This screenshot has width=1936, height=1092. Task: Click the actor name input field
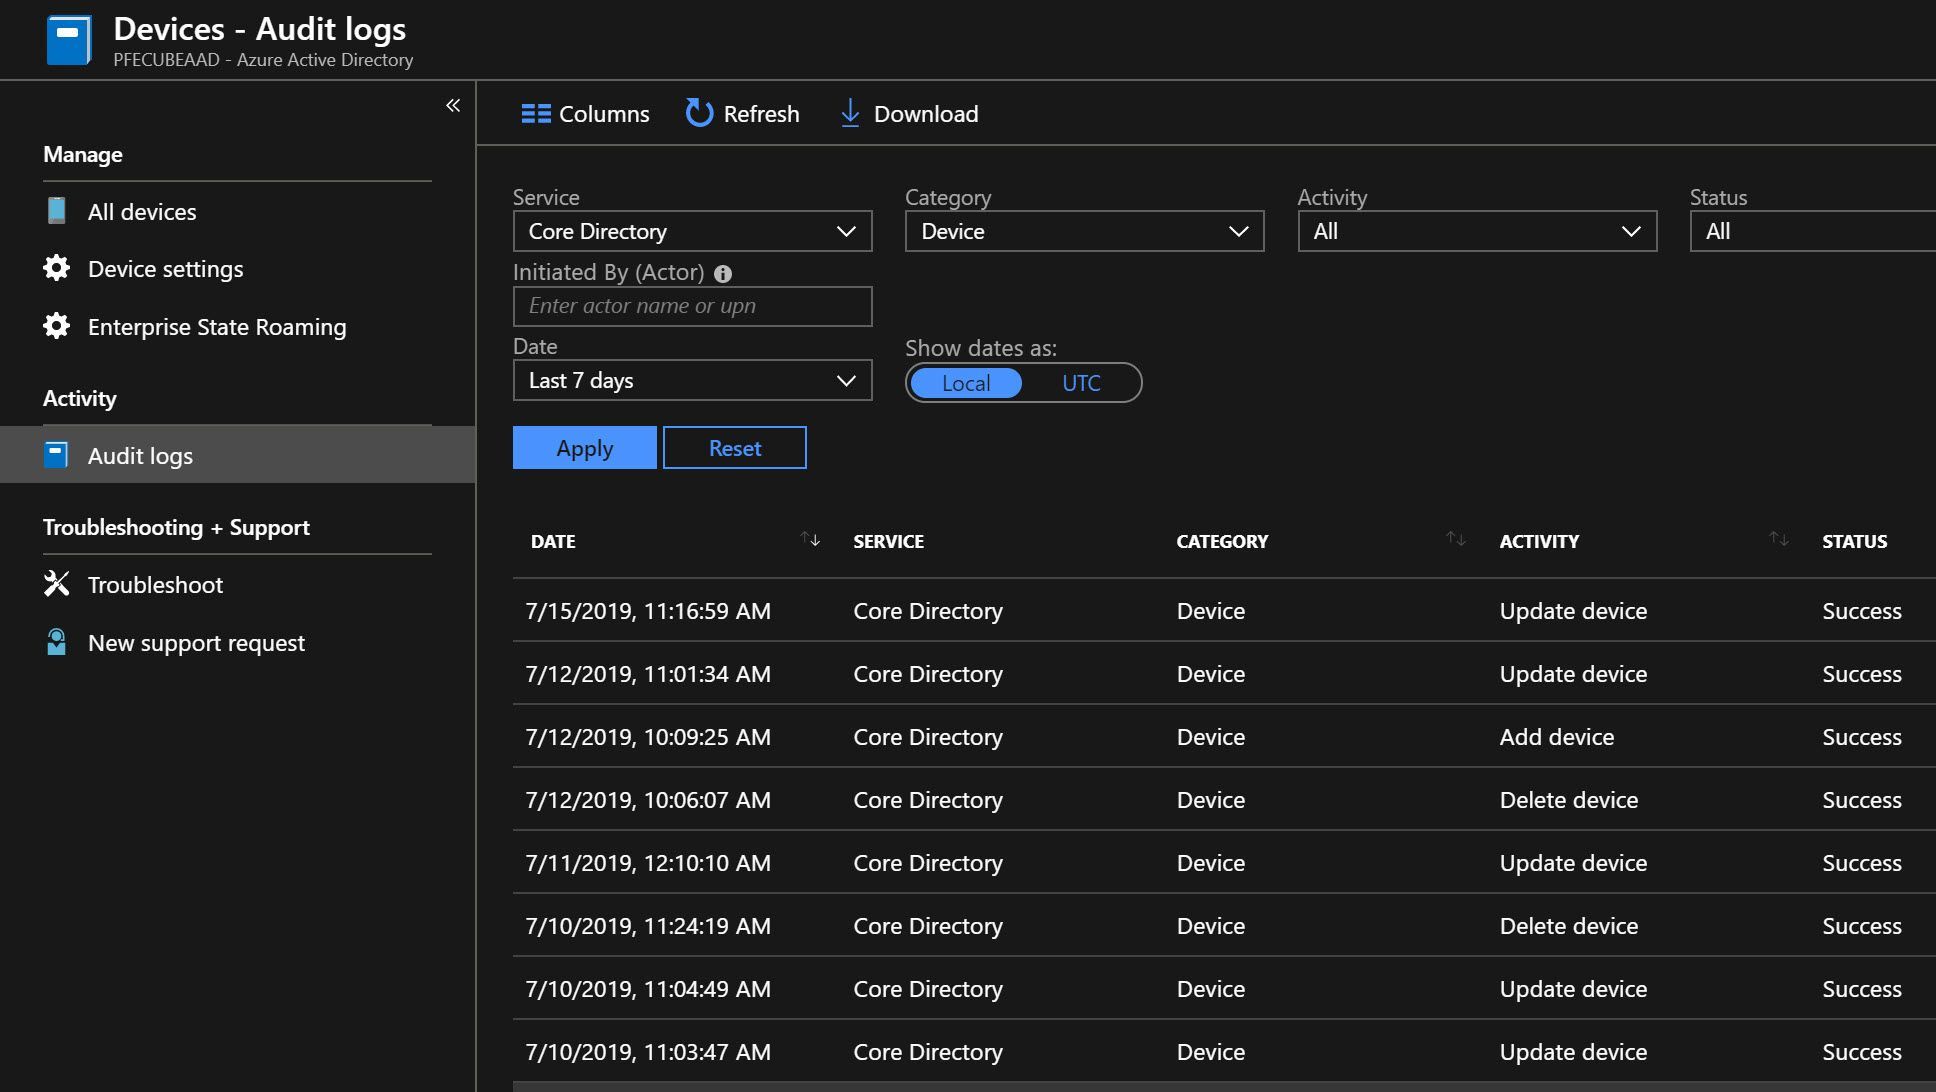point(692,306)
